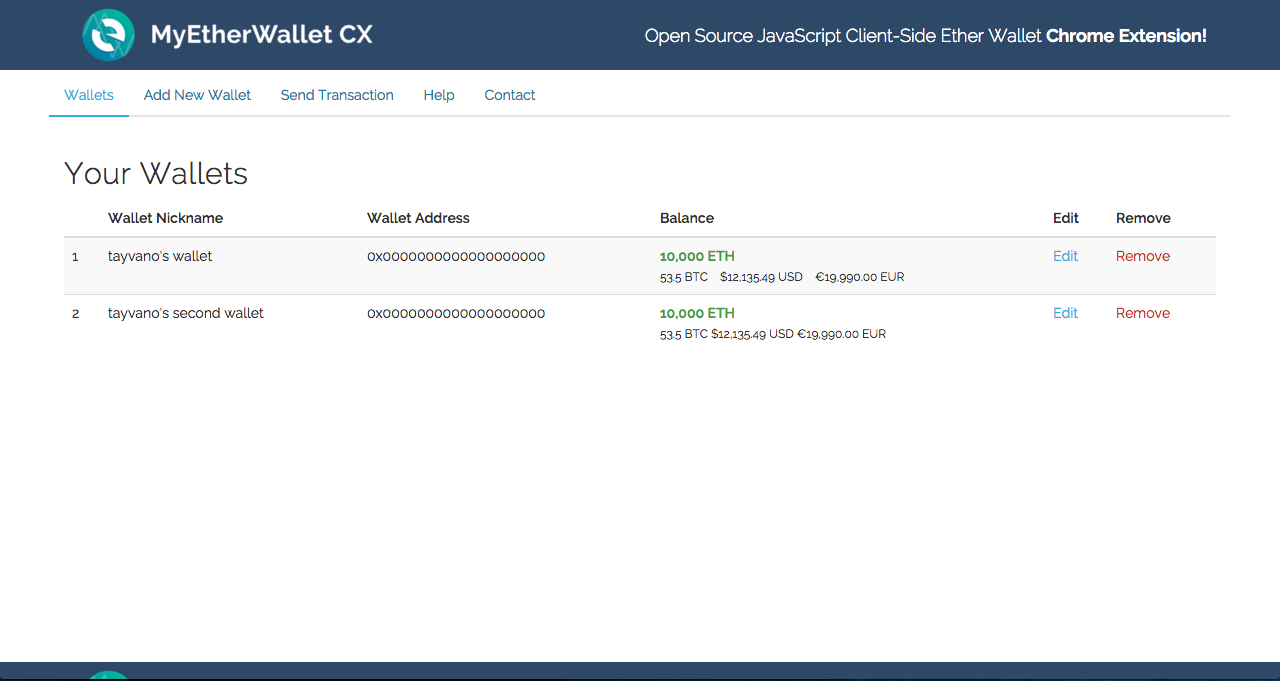Click the MyEtherWallet CX header title
Viewport: 1280px width, 681px height.
(x=261, y=35)
